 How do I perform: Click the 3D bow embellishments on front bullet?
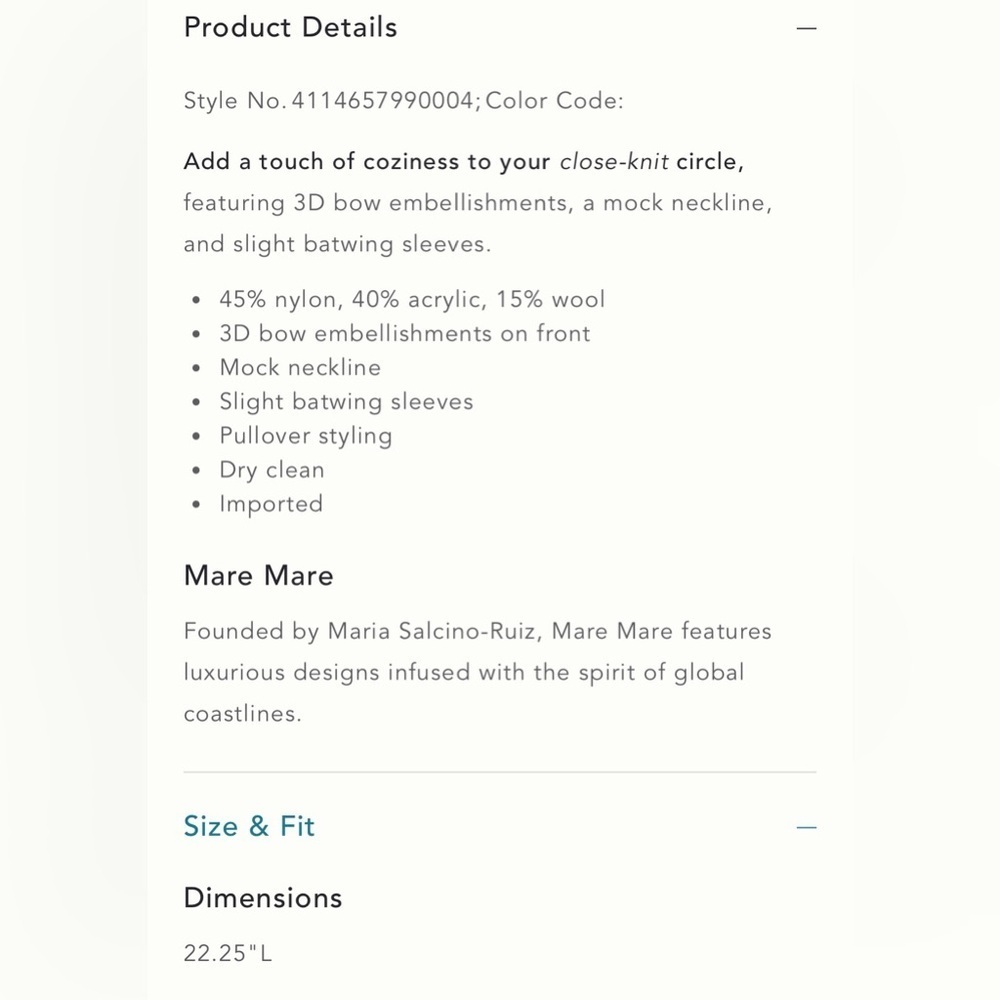(405, 334)
